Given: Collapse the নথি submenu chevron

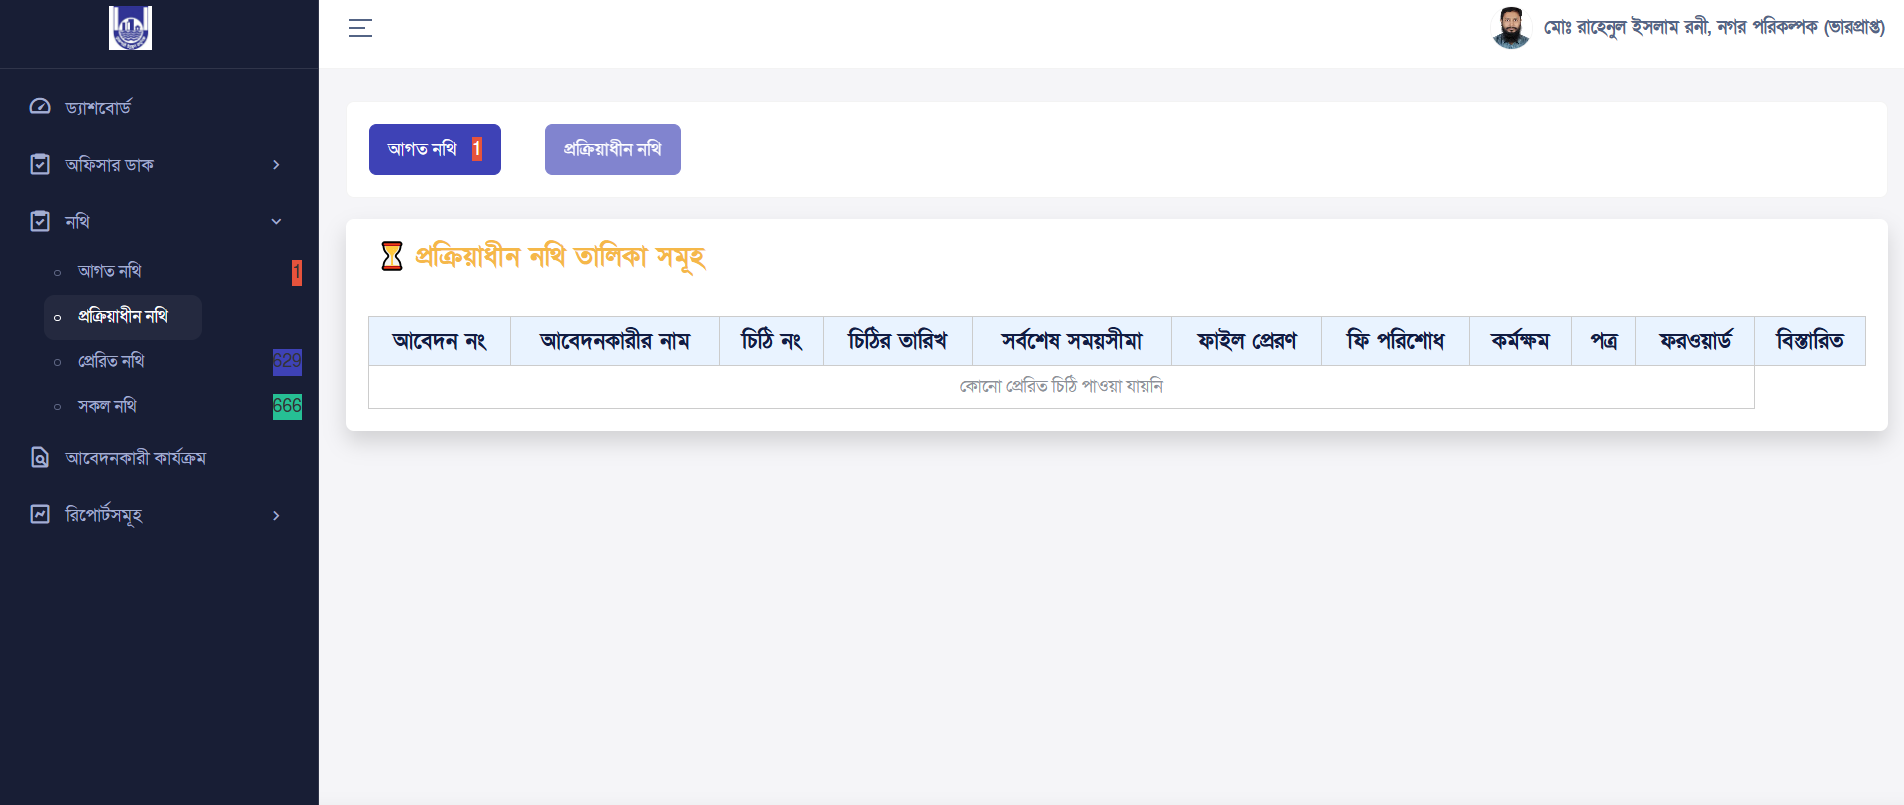Looking at the screenshot, I should pos(276,222).
